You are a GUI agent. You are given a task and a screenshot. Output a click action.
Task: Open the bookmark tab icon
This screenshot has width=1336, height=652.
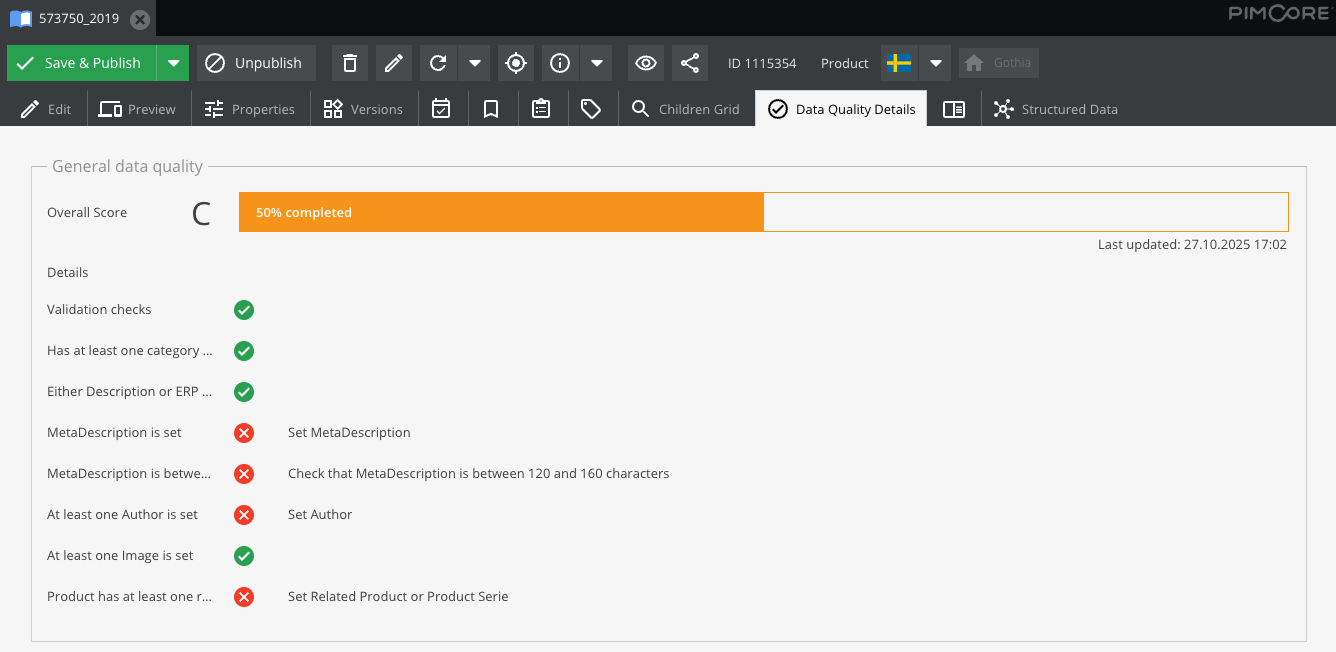[x=491, y=109]
